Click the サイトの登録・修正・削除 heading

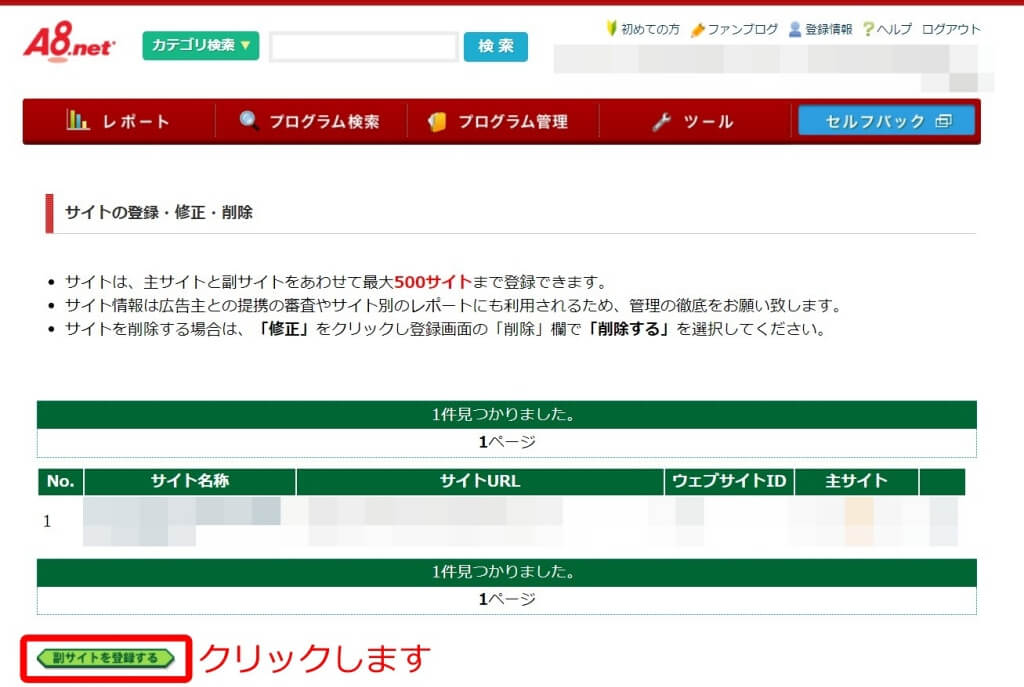[159, 212]
